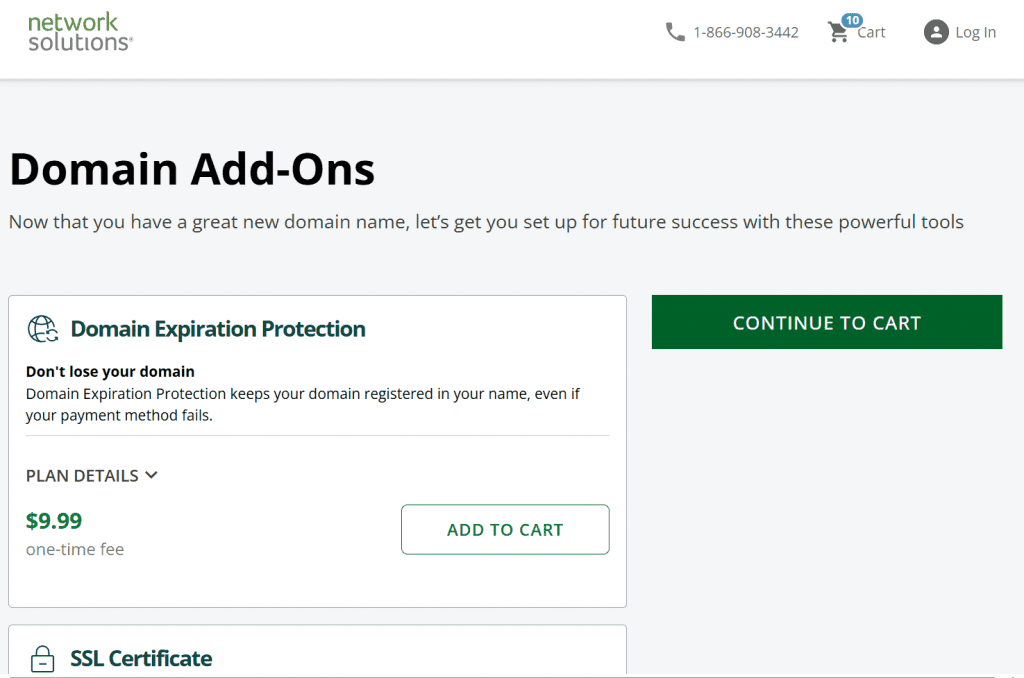Add Domain Expiration Protection to cart
Screen dimensions: 1024x678
click(x=505, y=530)
